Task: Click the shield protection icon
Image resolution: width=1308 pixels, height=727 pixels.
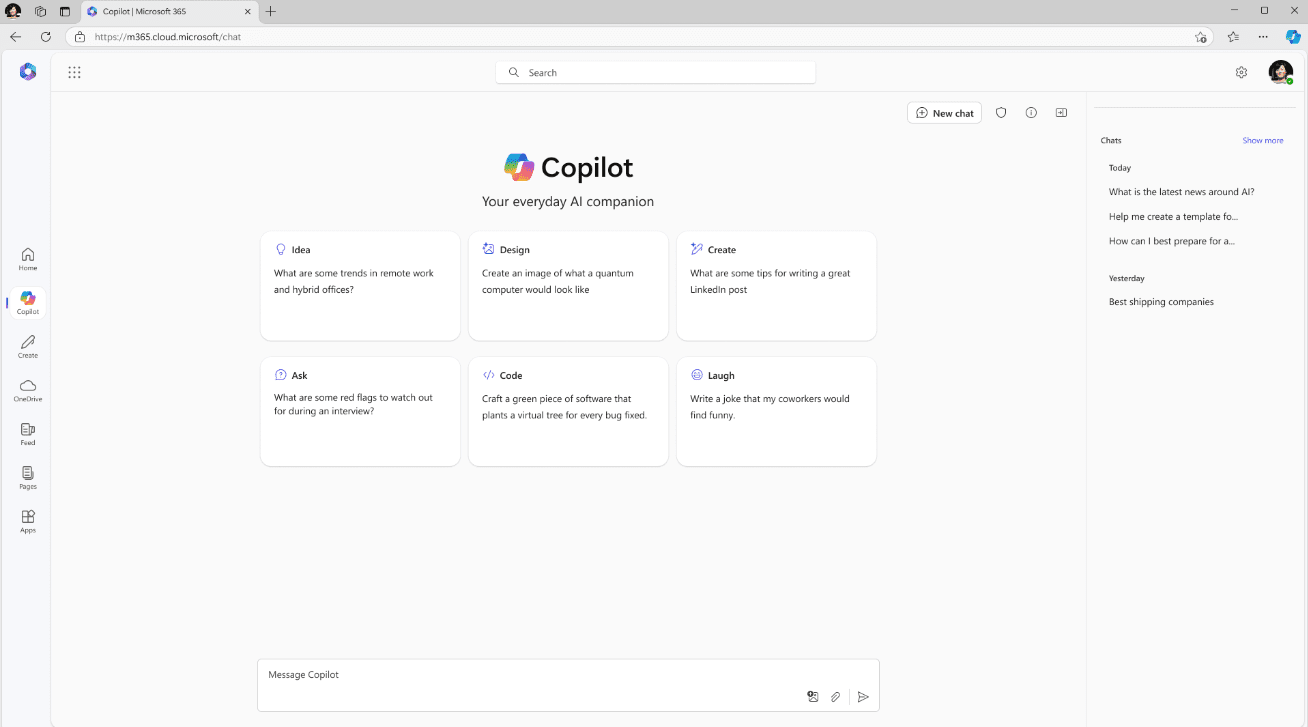Action: pyautogui.click(x=1001, y=113)
